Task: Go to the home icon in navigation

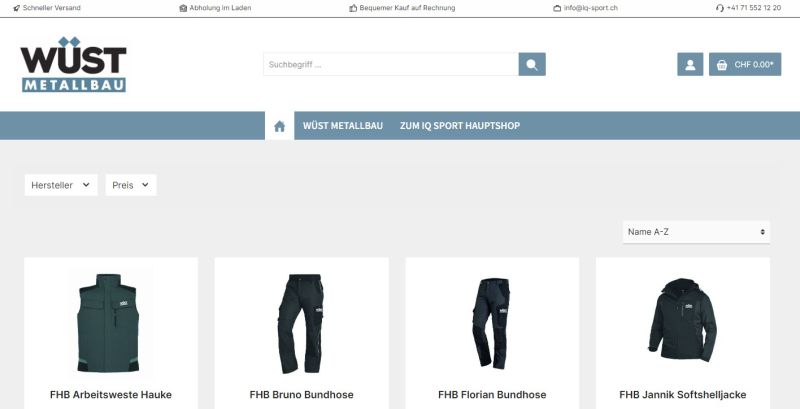Action: [280, 126]
